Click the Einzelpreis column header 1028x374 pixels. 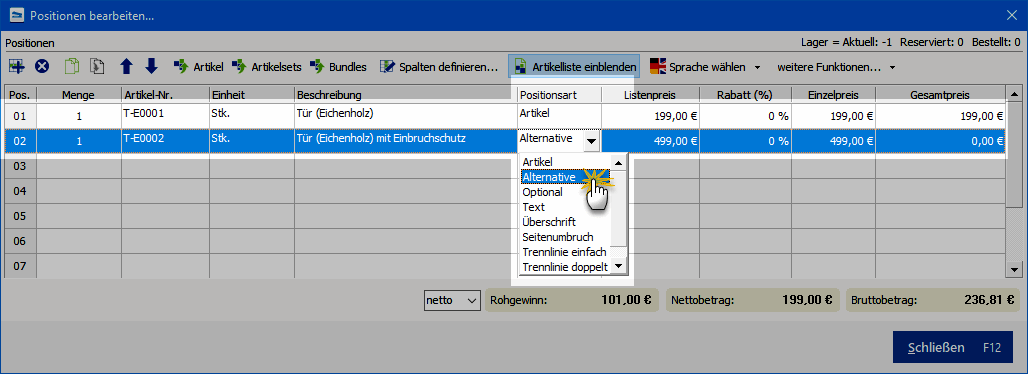coord(833,96)
